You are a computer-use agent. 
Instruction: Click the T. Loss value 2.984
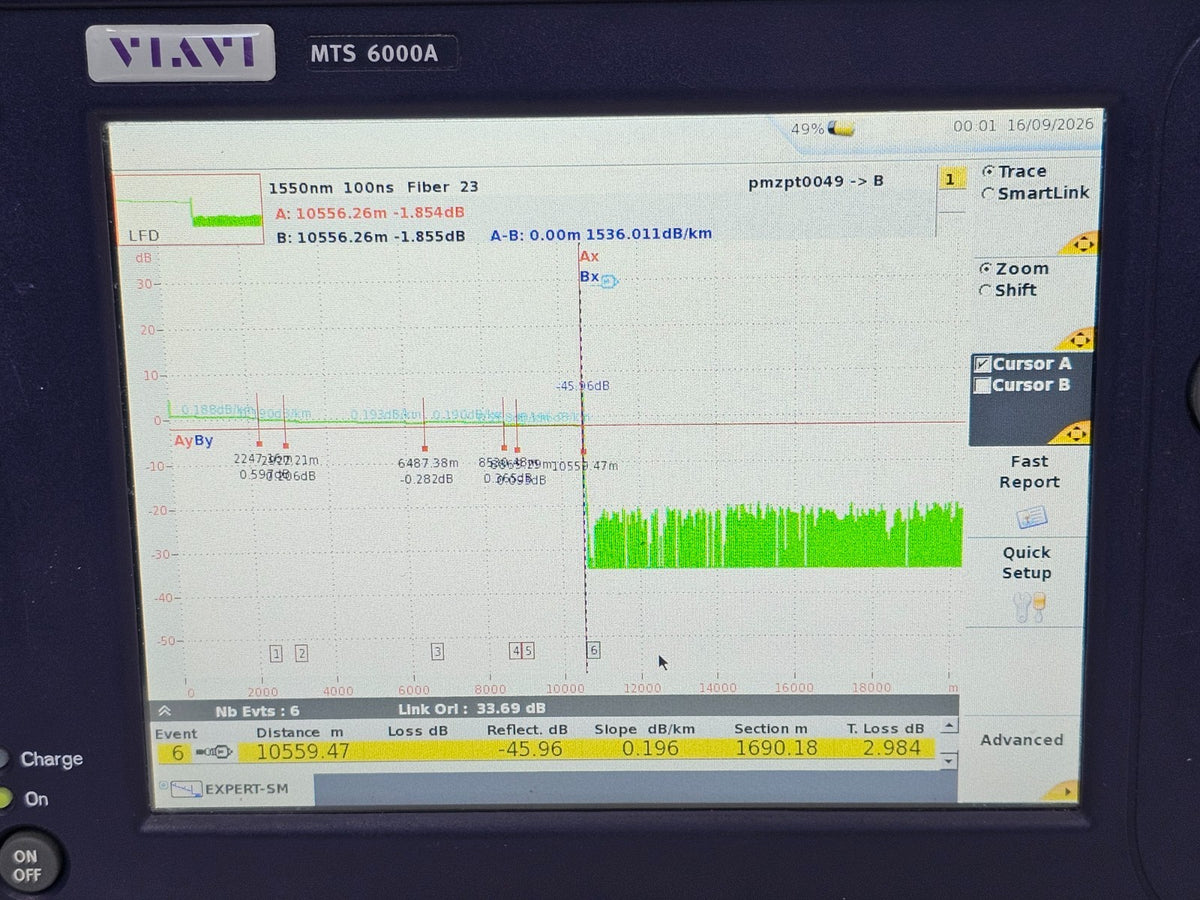coord(890,748)
